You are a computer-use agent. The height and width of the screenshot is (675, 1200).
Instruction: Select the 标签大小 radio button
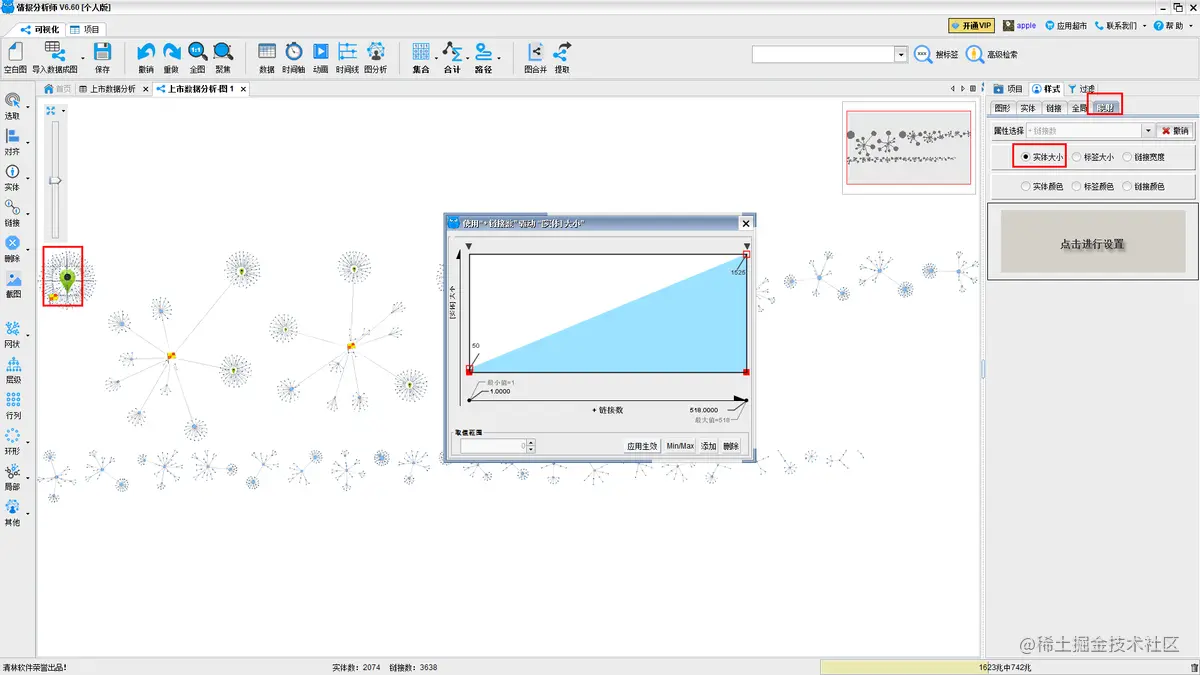click(1076, 157)
